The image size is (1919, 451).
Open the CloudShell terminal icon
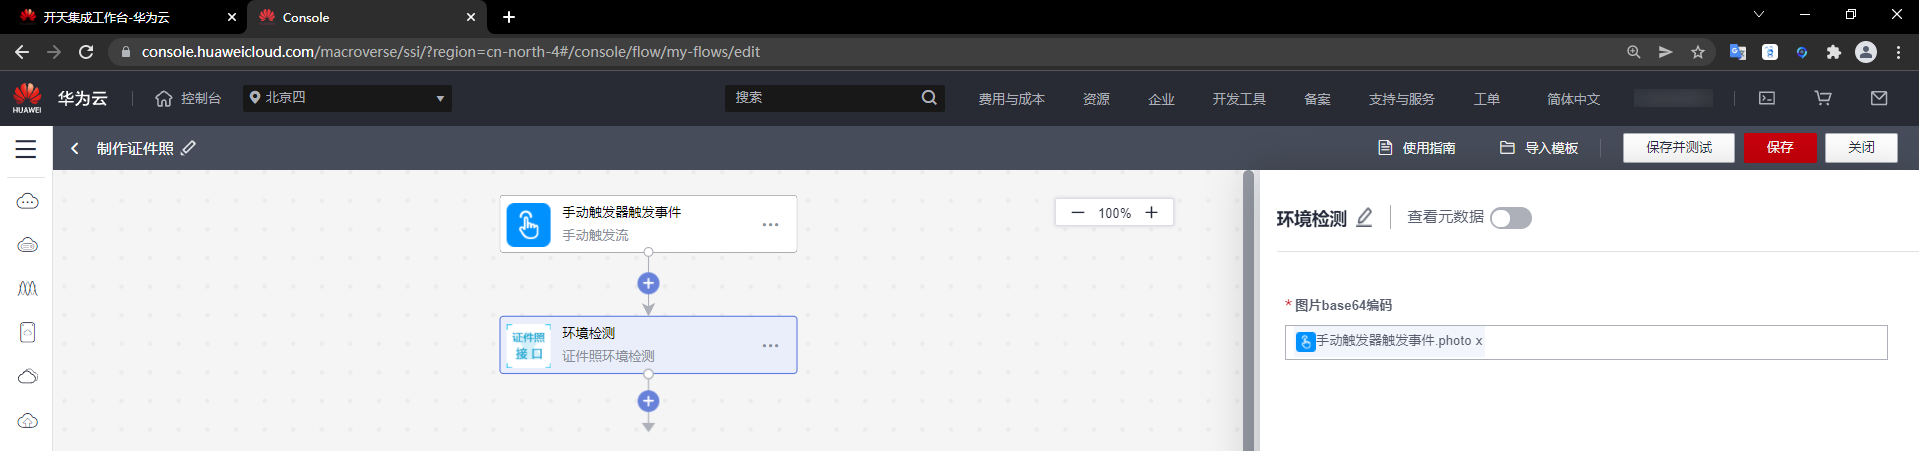(x=1767, y=98)
